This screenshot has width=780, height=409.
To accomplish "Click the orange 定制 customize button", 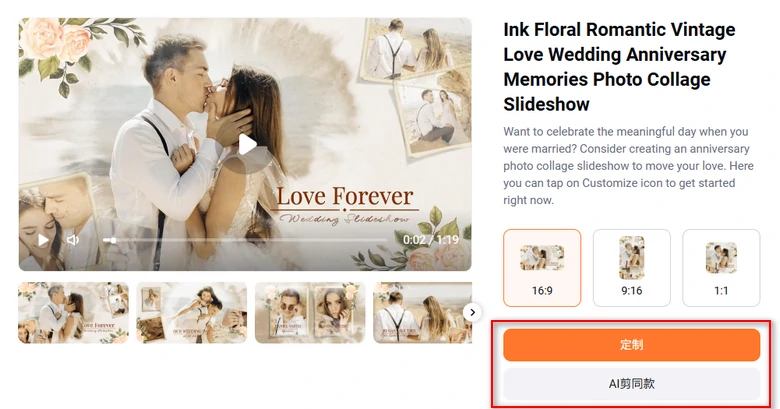I will pos(631,344).
